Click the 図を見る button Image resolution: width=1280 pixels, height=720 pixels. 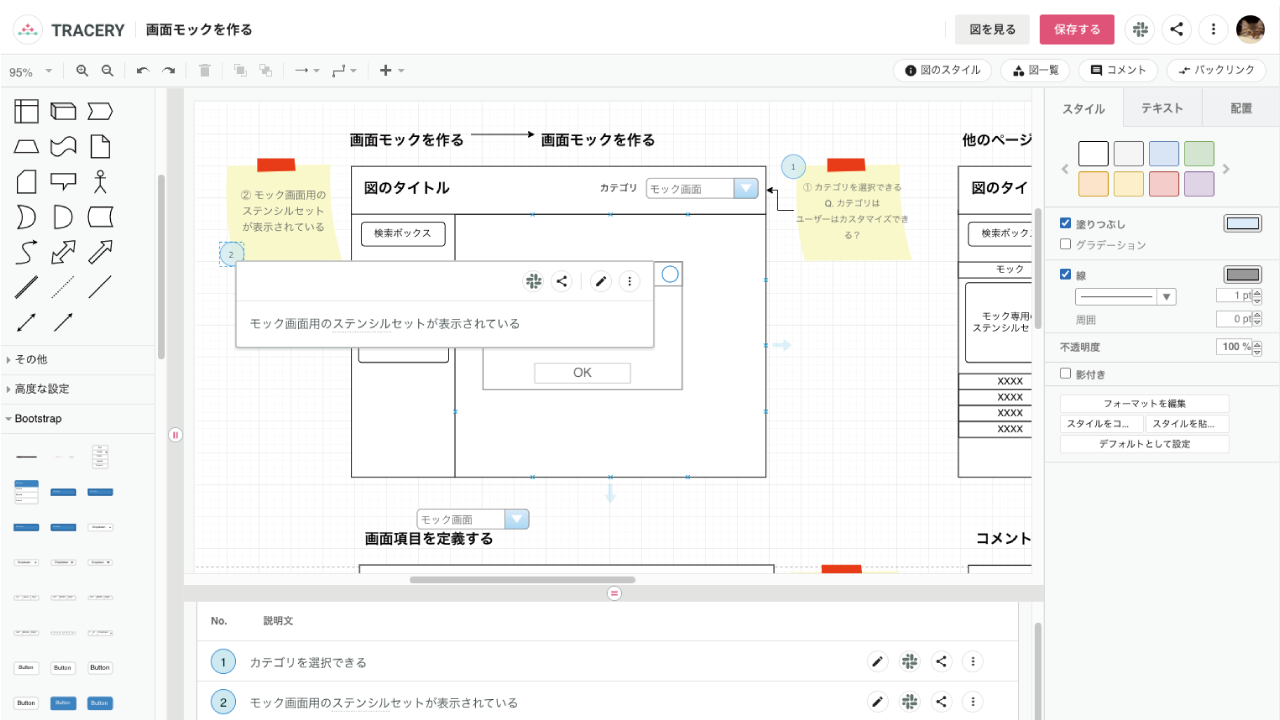click(x=992, y=29)
